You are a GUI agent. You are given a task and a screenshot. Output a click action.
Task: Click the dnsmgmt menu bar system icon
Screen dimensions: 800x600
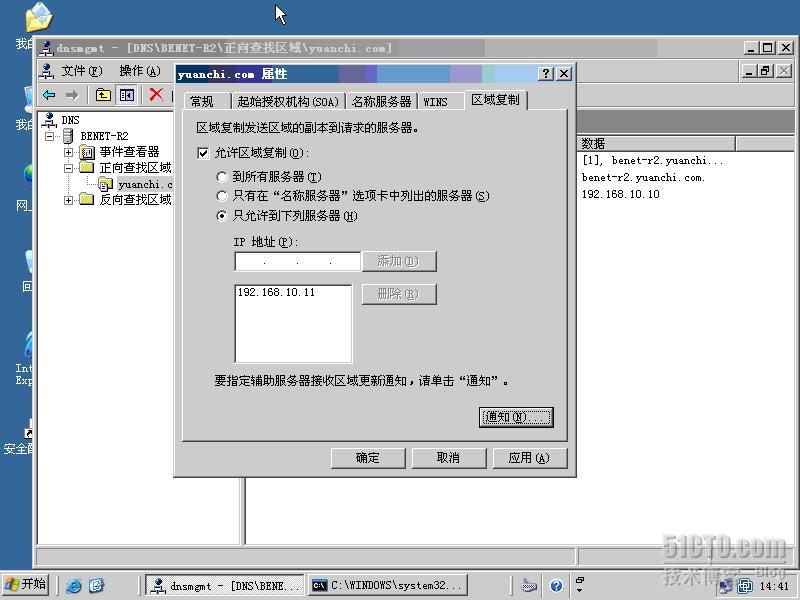(47, 71)
